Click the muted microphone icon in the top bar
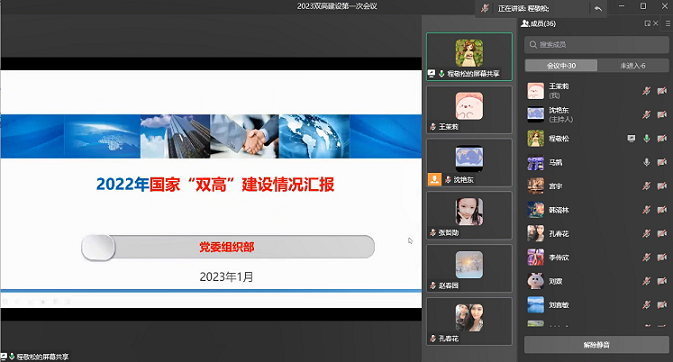Viewport: 673px width, 362px height. tap(485, 8)
